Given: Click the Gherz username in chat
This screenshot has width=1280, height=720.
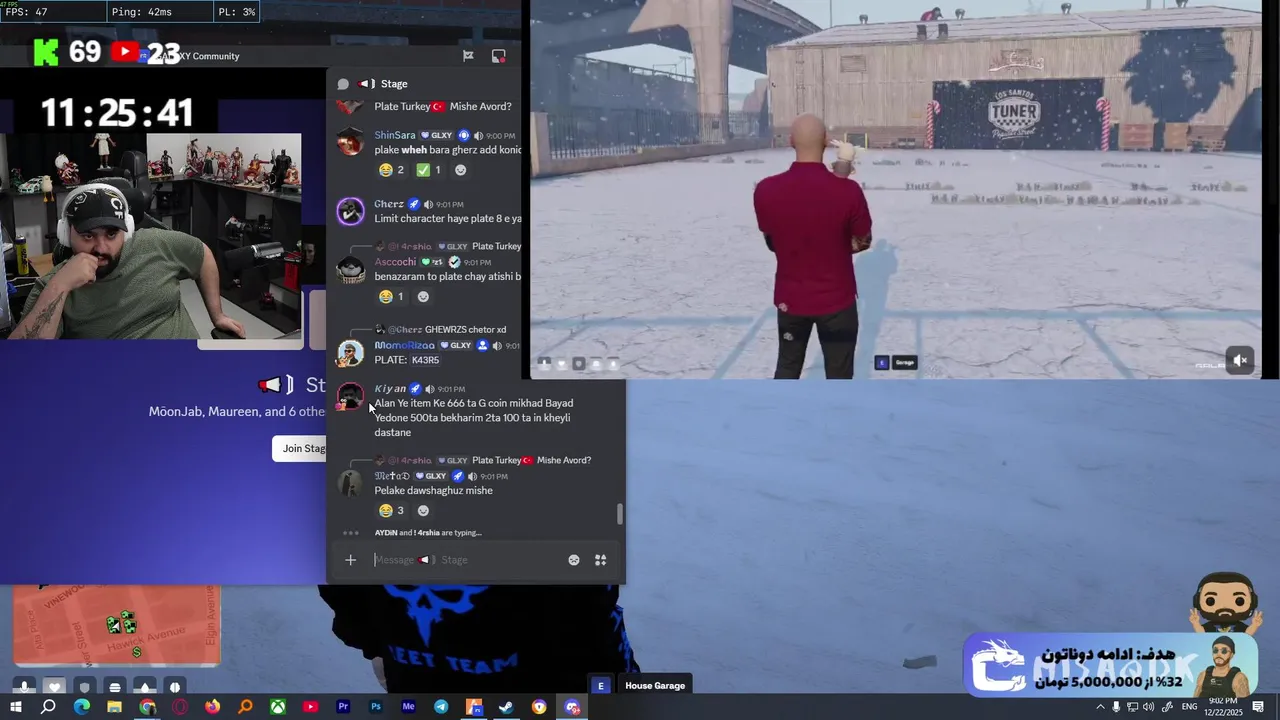Looking at the screenshot, I should 389,204.
